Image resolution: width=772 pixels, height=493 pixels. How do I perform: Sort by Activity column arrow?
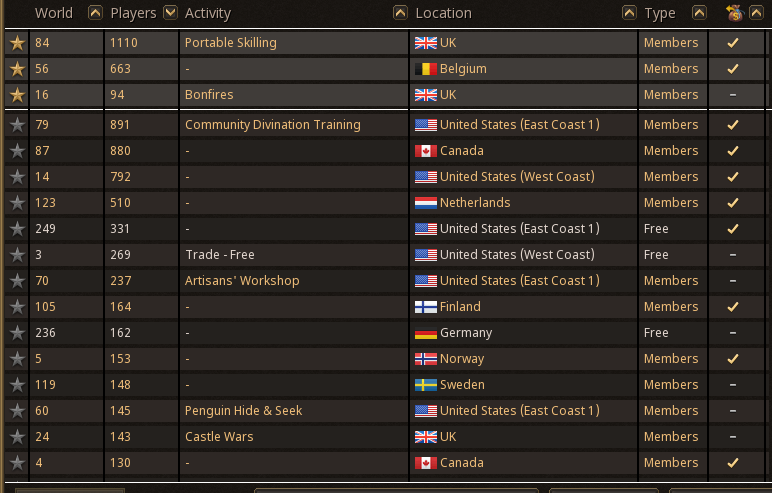click(x=400, y=13)
